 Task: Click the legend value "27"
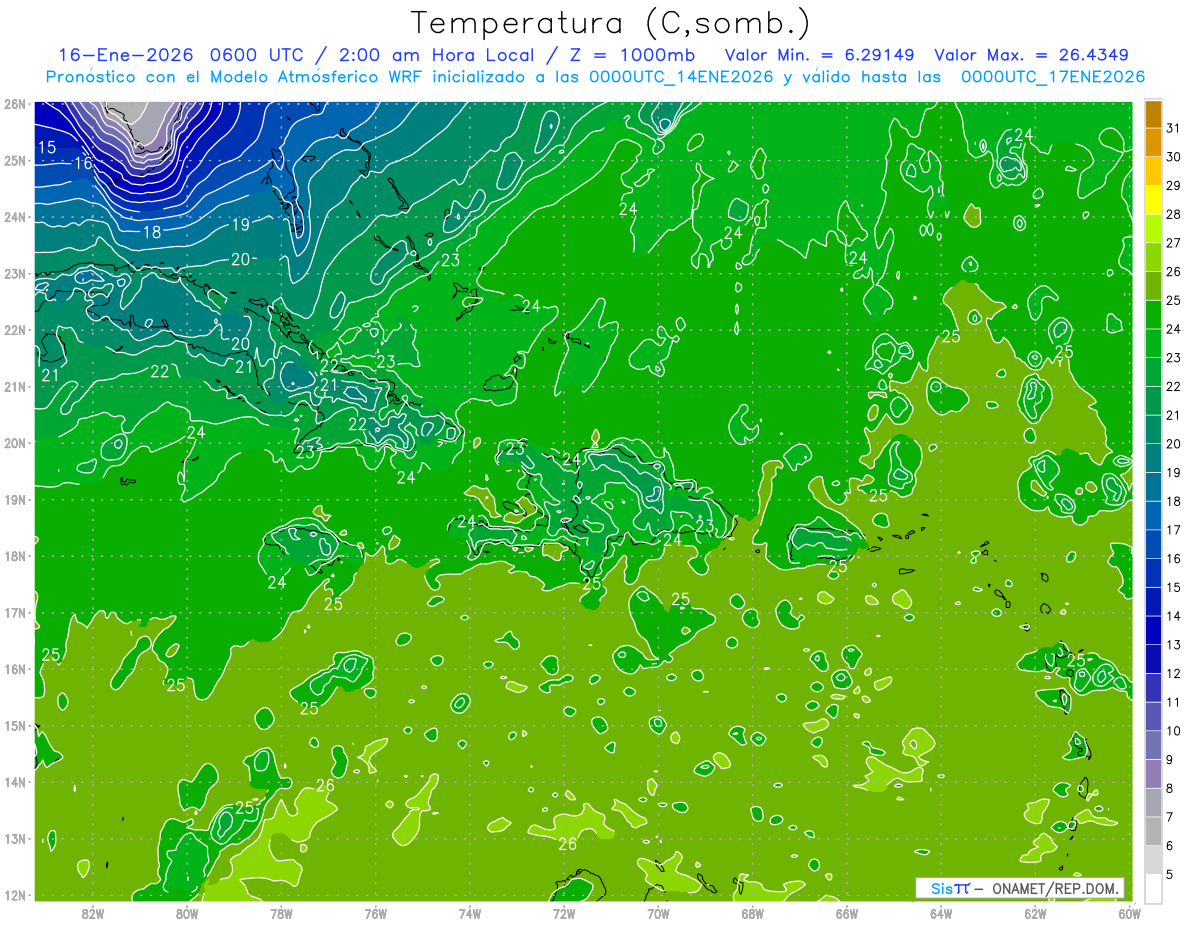(x=1174, y=243)
